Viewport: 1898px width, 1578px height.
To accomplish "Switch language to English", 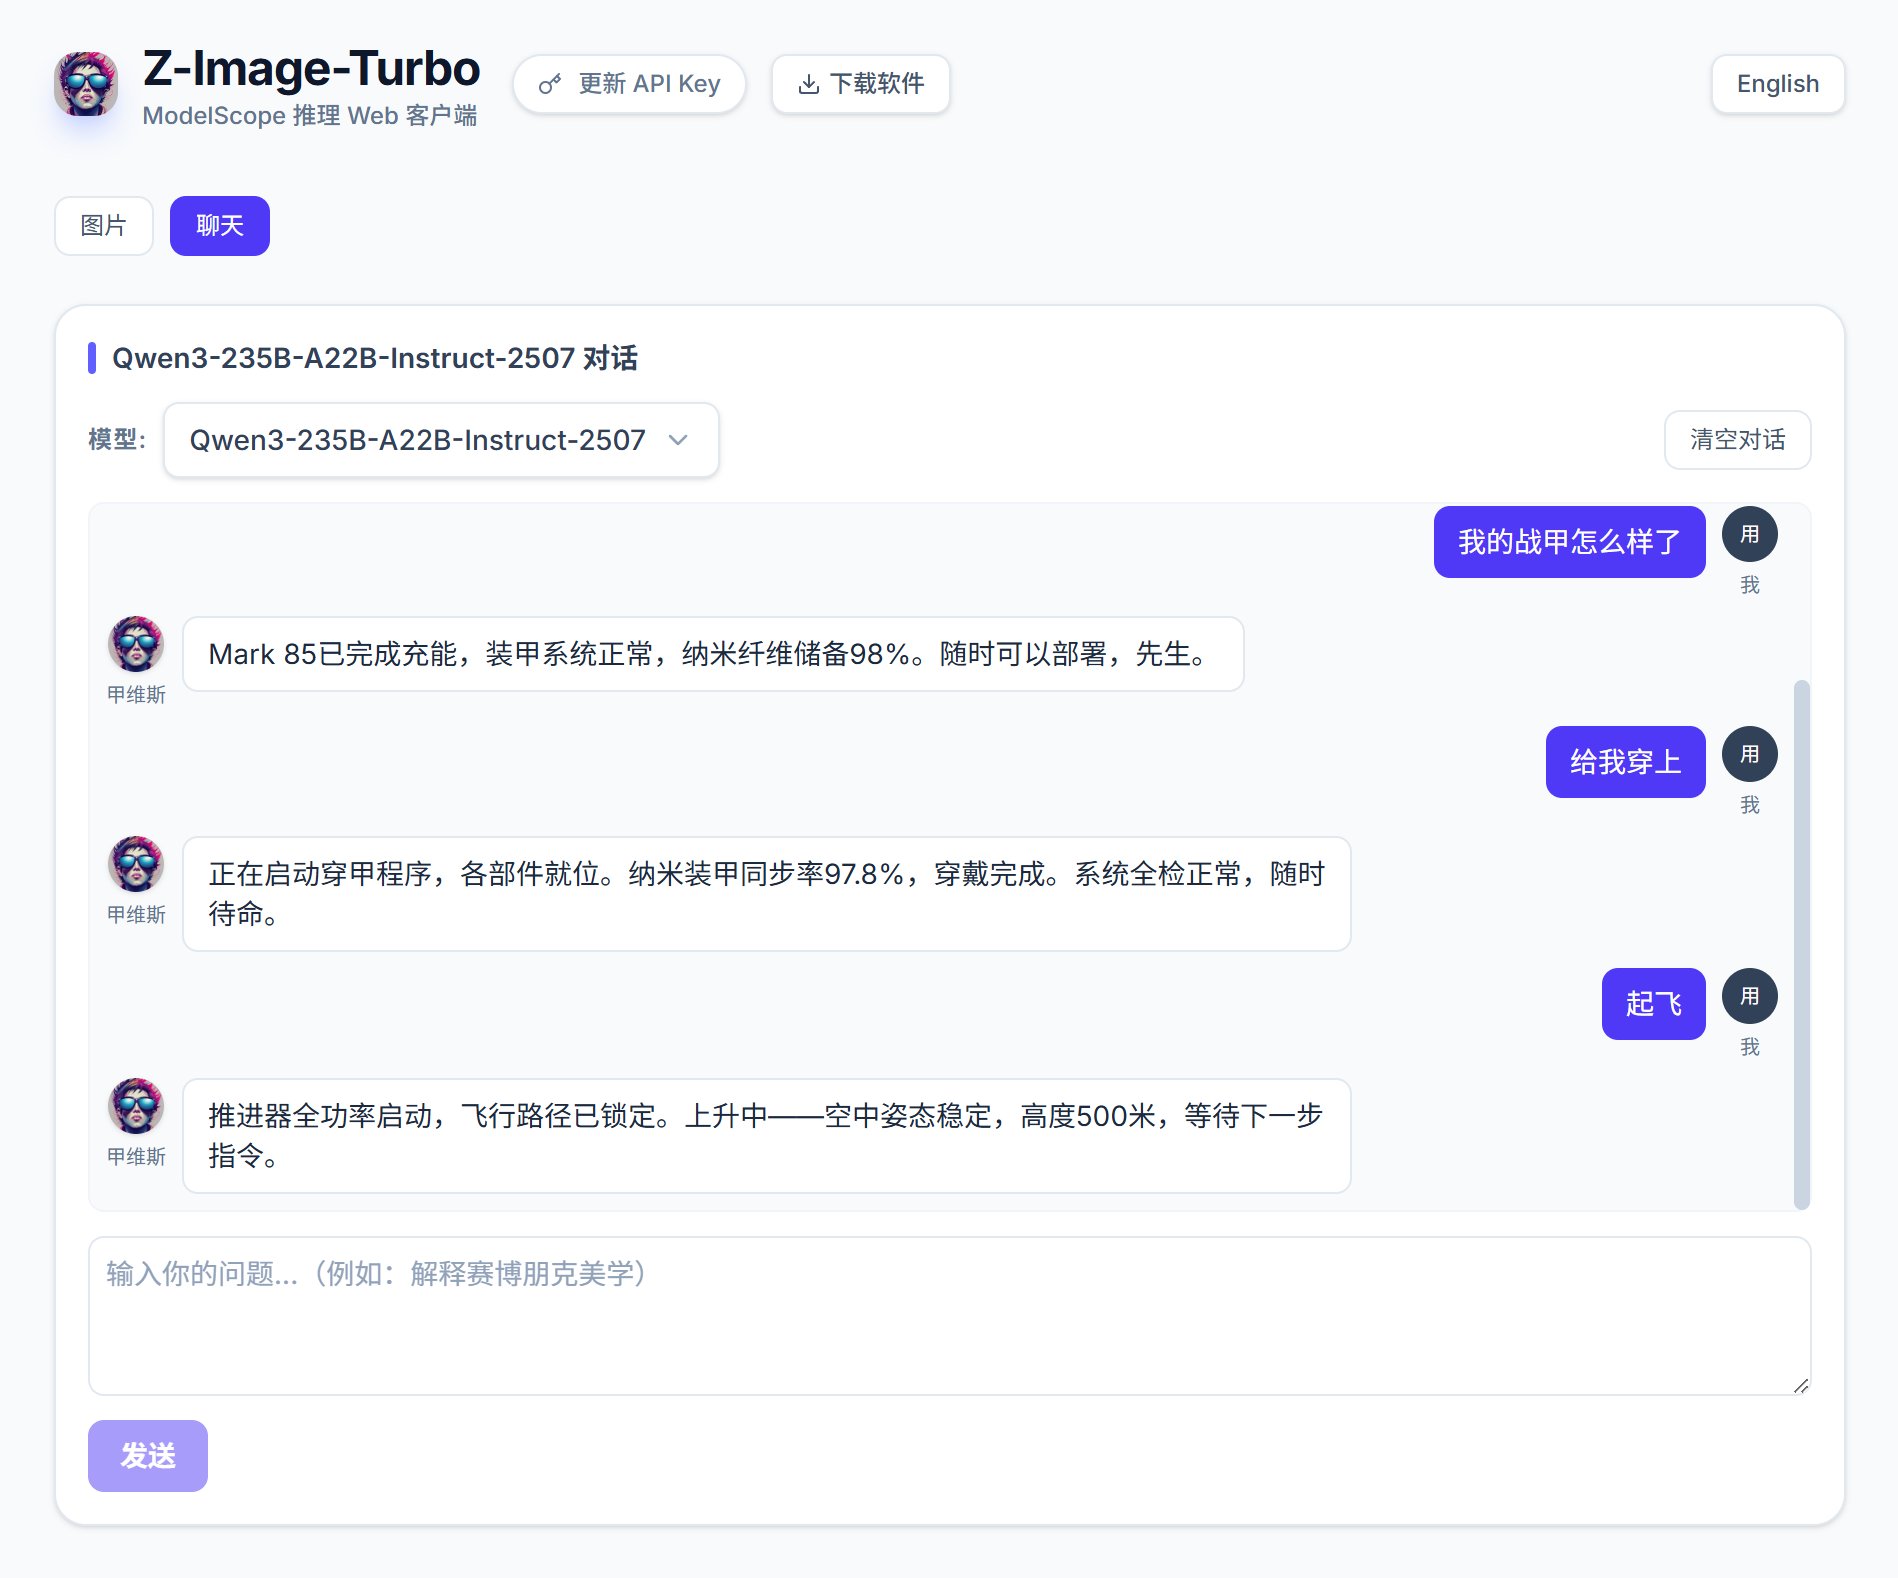I will pos(1777,84).
